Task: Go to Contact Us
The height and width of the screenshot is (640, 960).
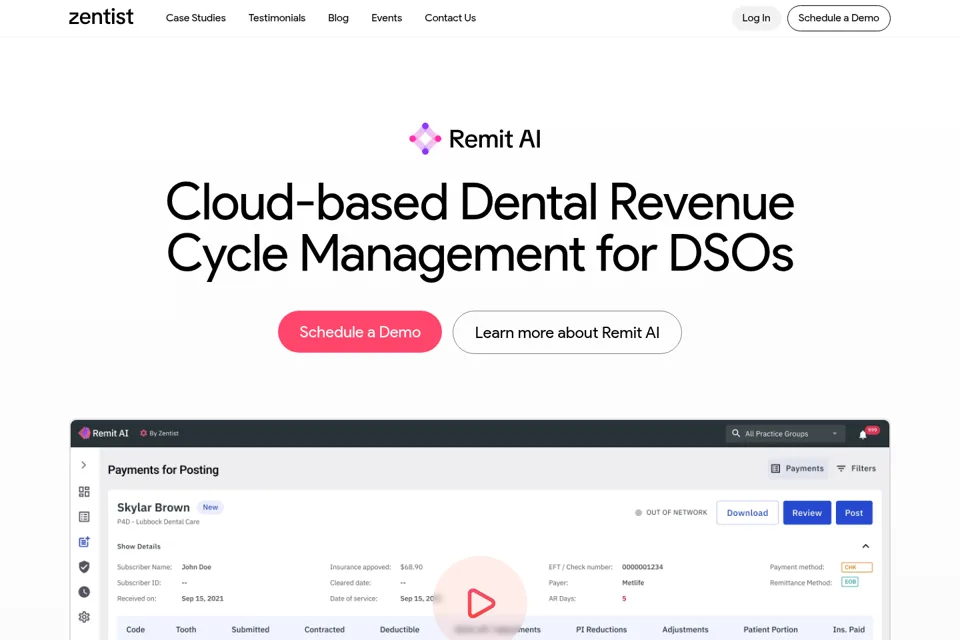Action: tap(450, 18)
